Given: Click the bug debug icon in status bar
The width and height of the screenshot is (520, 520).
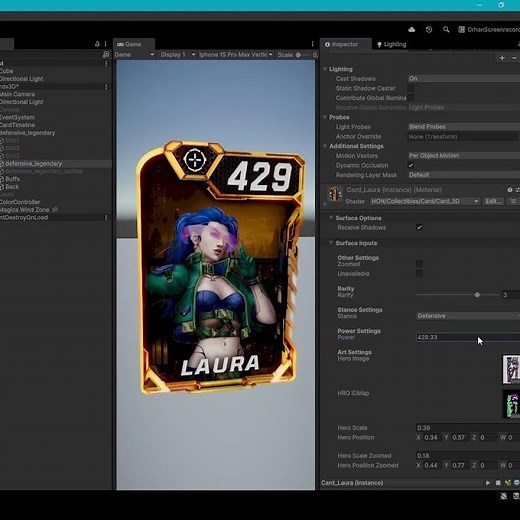Looking at the screenshot, I should click(503, 496).
